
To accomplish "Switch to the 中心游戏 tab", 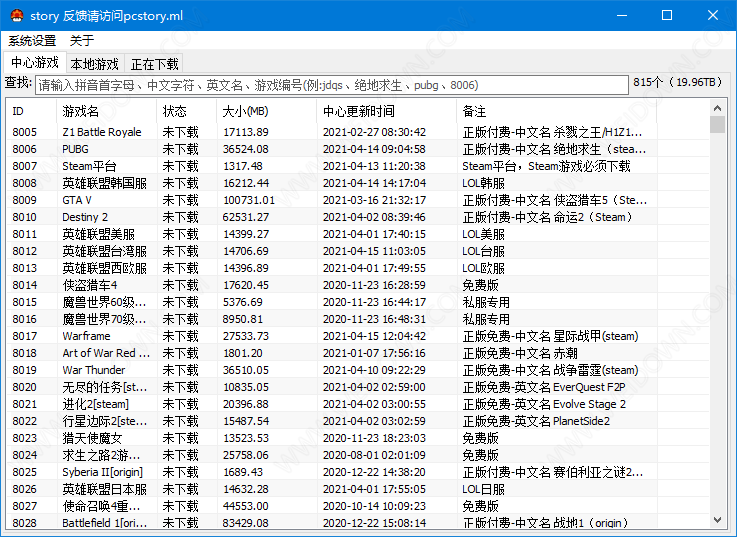I will tap(35, 63).
